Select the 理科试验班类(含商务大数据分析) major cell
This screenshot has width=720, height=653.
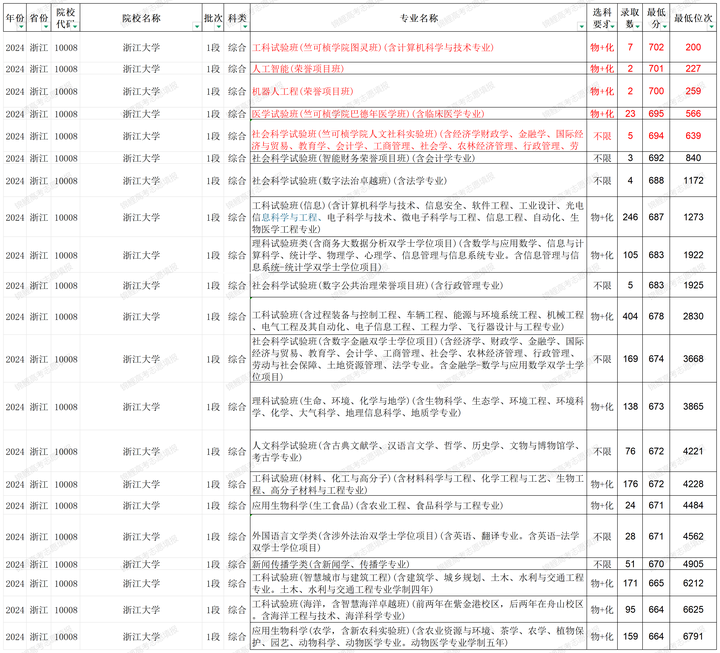418,255
